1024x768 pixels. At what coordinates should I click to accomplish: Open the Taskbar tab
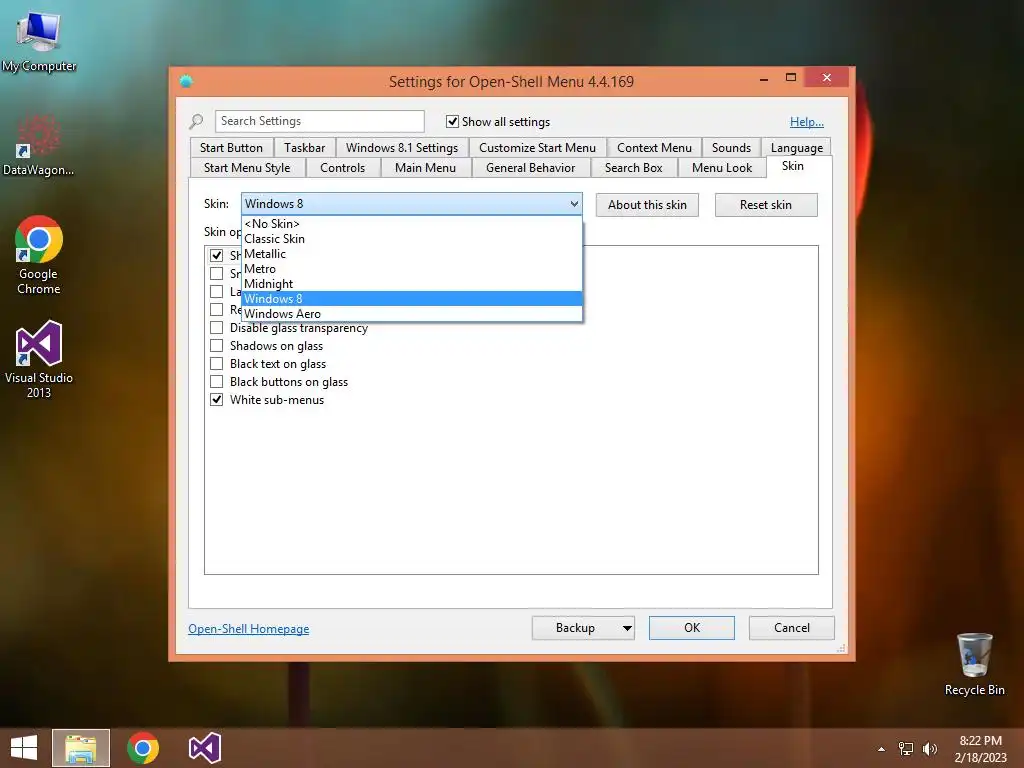click(x=304, y=148)
